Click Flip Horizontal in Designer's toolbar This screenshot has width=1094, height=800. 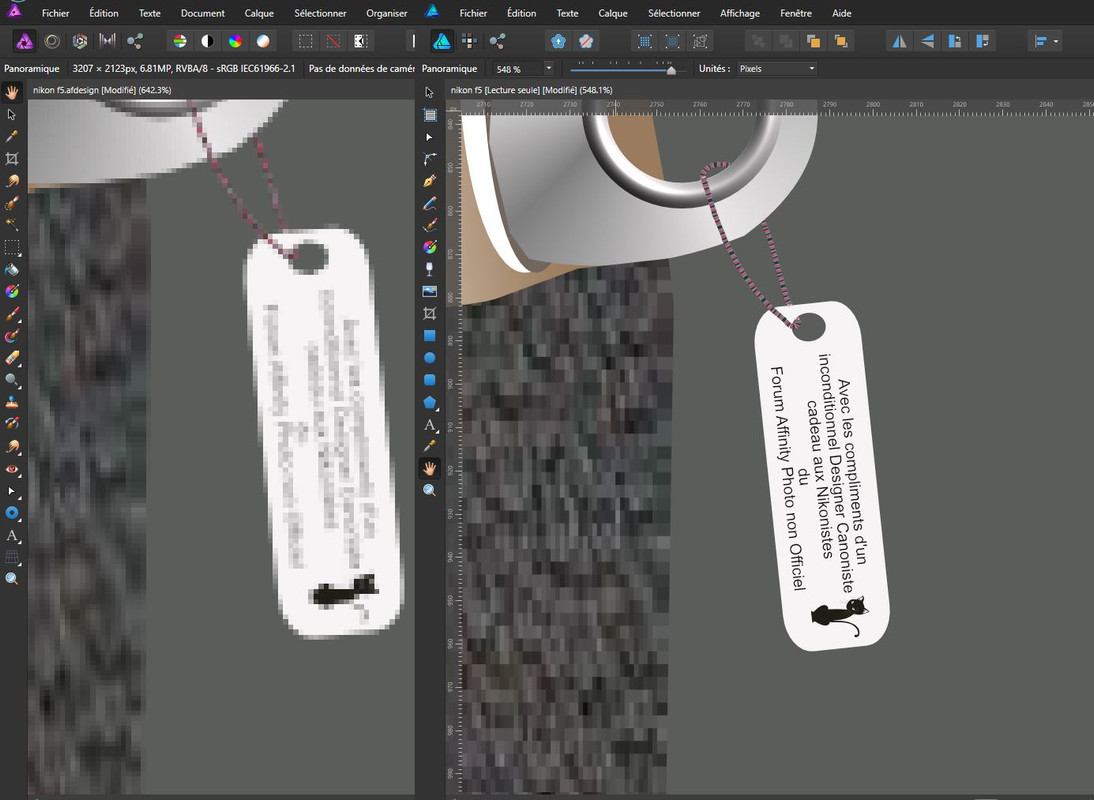(x=900, y=42)
